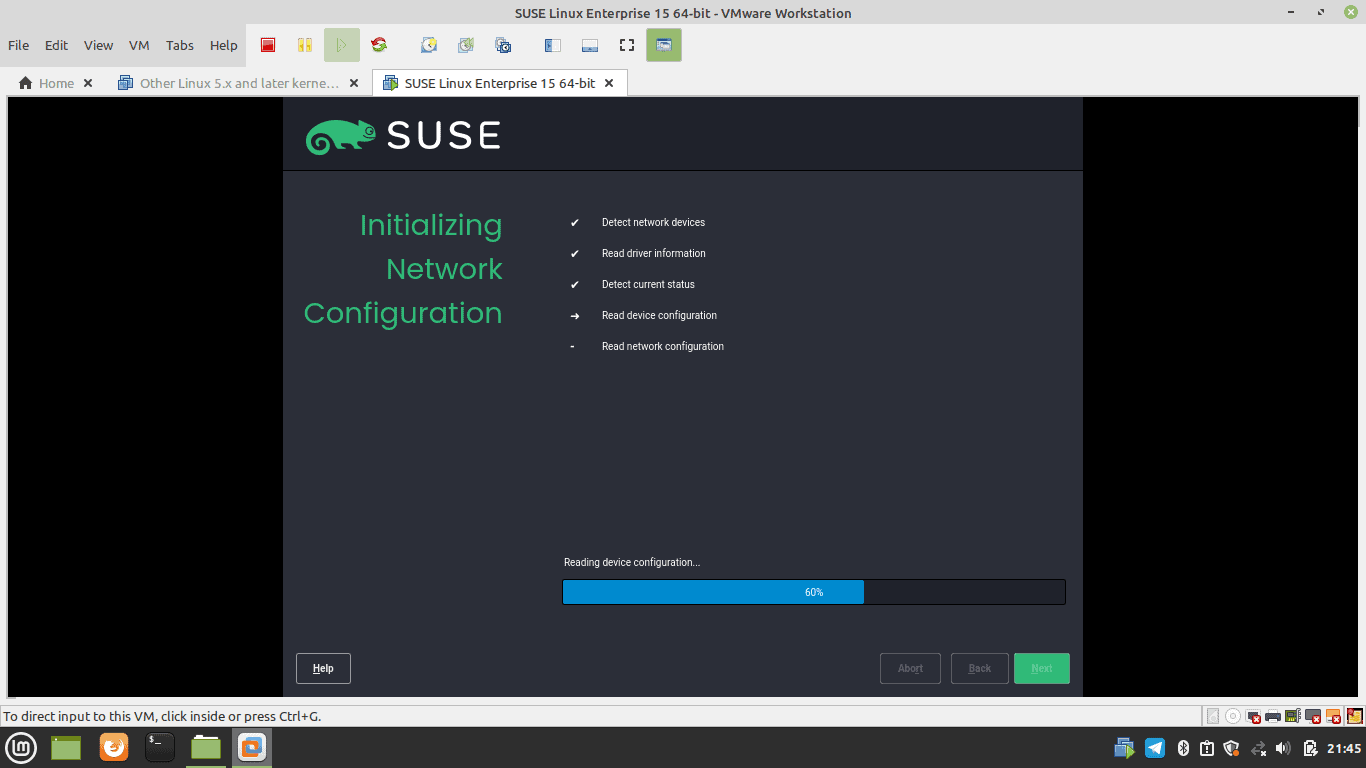Open the Bluetooth tray icon
1366x768 pixels.
tap(1182, 748)
